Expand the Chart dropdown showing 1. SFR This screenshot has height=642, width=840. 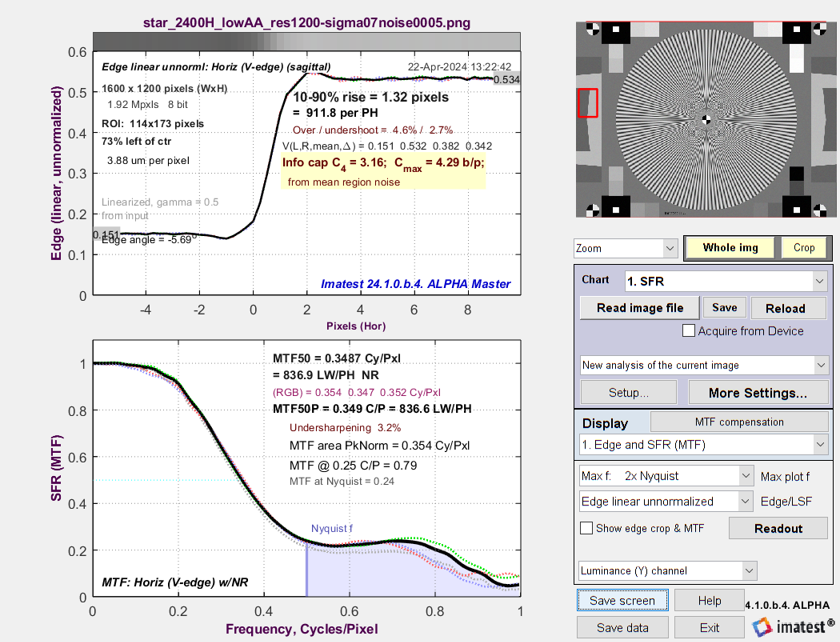[x=726, y=281]
